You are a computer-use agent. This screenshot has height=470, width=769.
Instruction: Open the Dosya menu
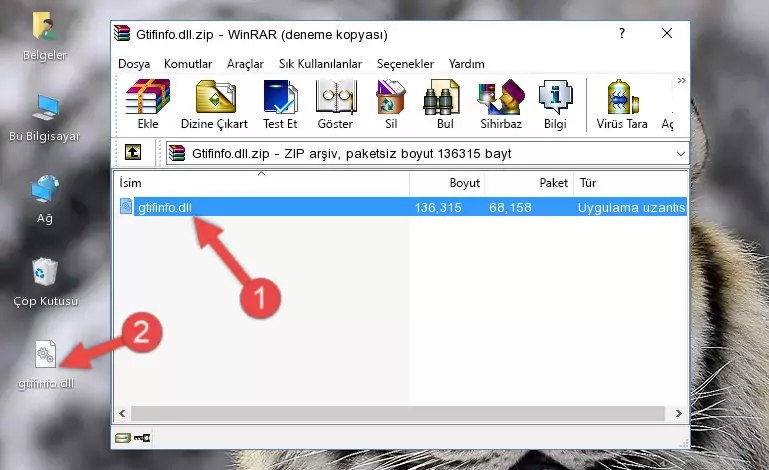(134, 64)
